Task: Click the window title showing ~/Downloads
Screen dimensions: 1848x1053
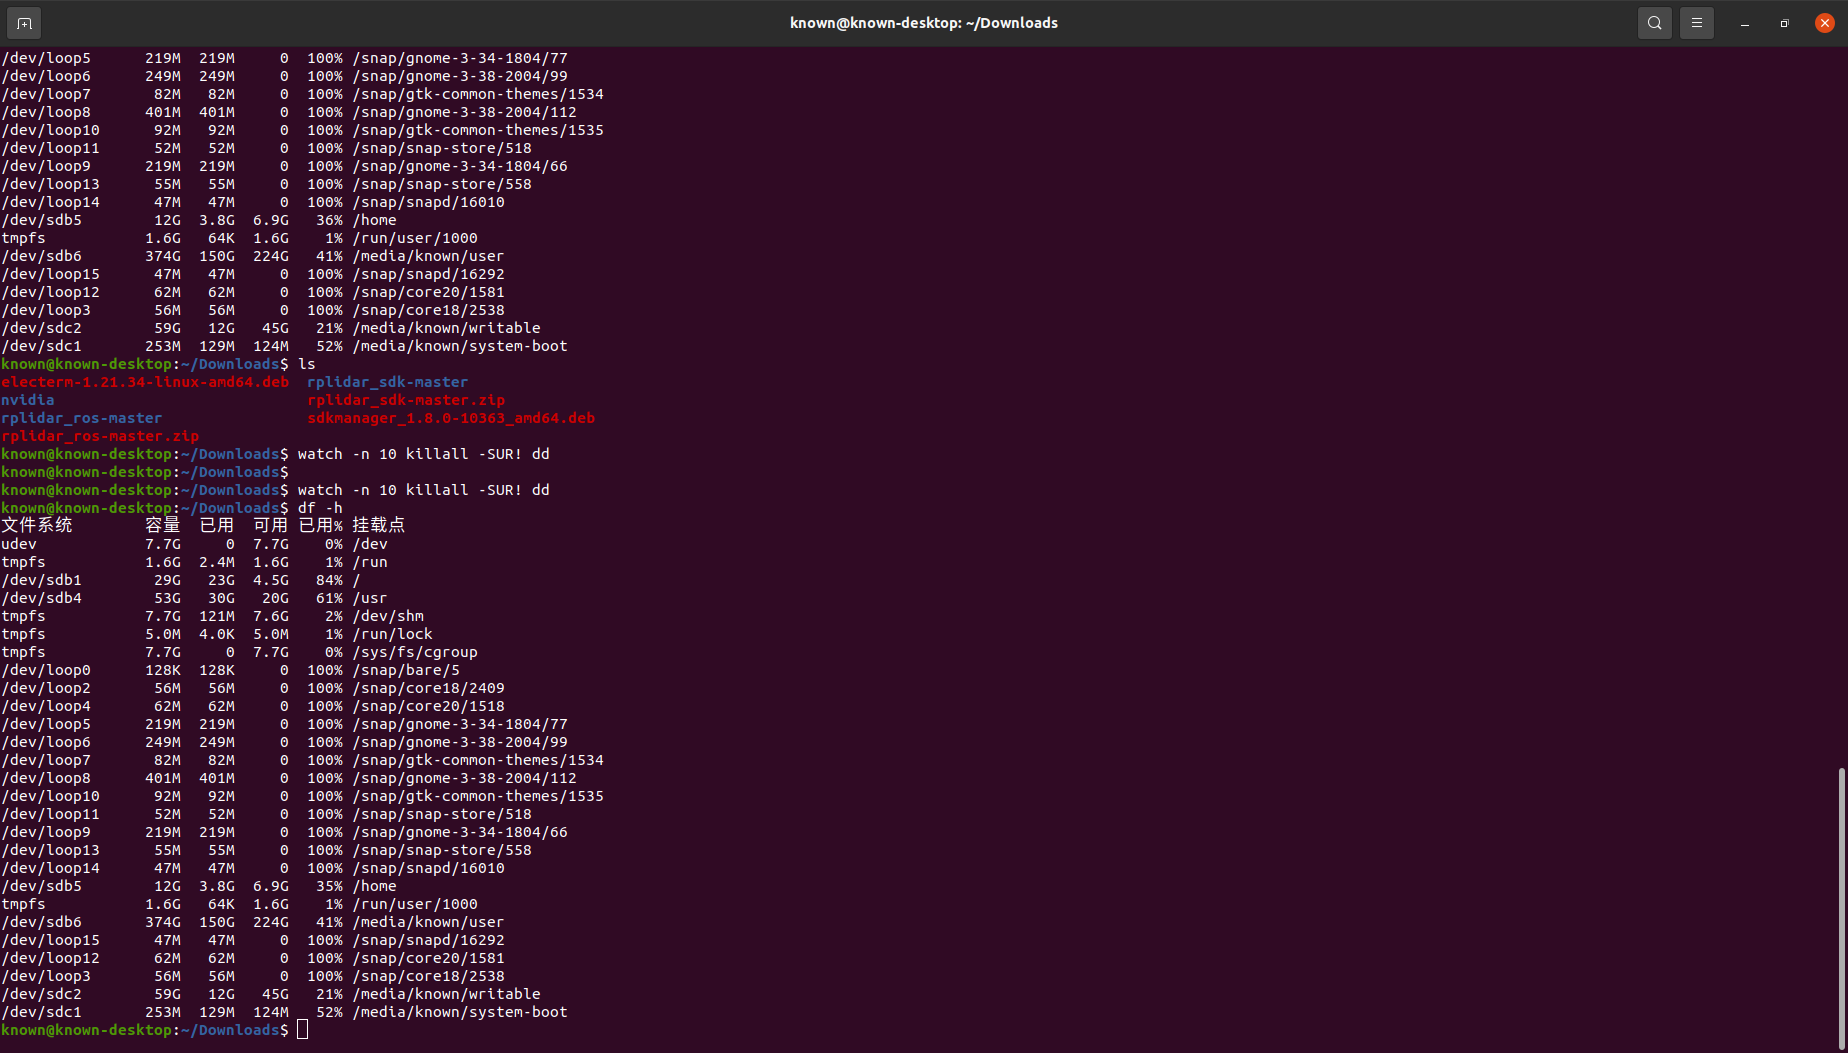Action: pos(923,22)
